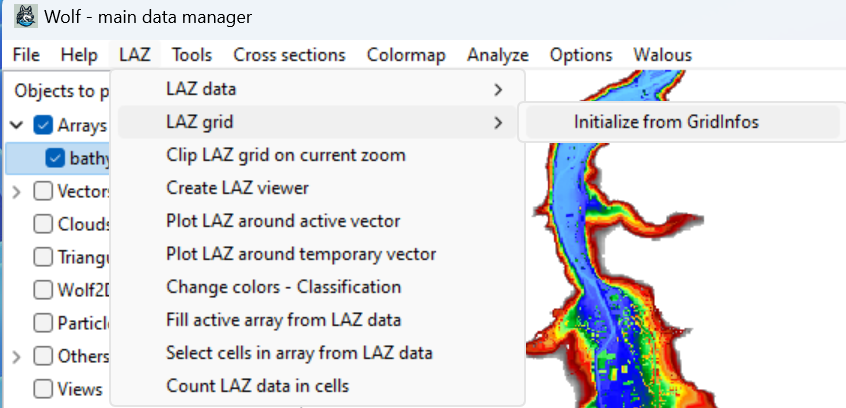The image size is (846, 408).
Task: Expand the Others tree node
Action: [x=17, y=355]
